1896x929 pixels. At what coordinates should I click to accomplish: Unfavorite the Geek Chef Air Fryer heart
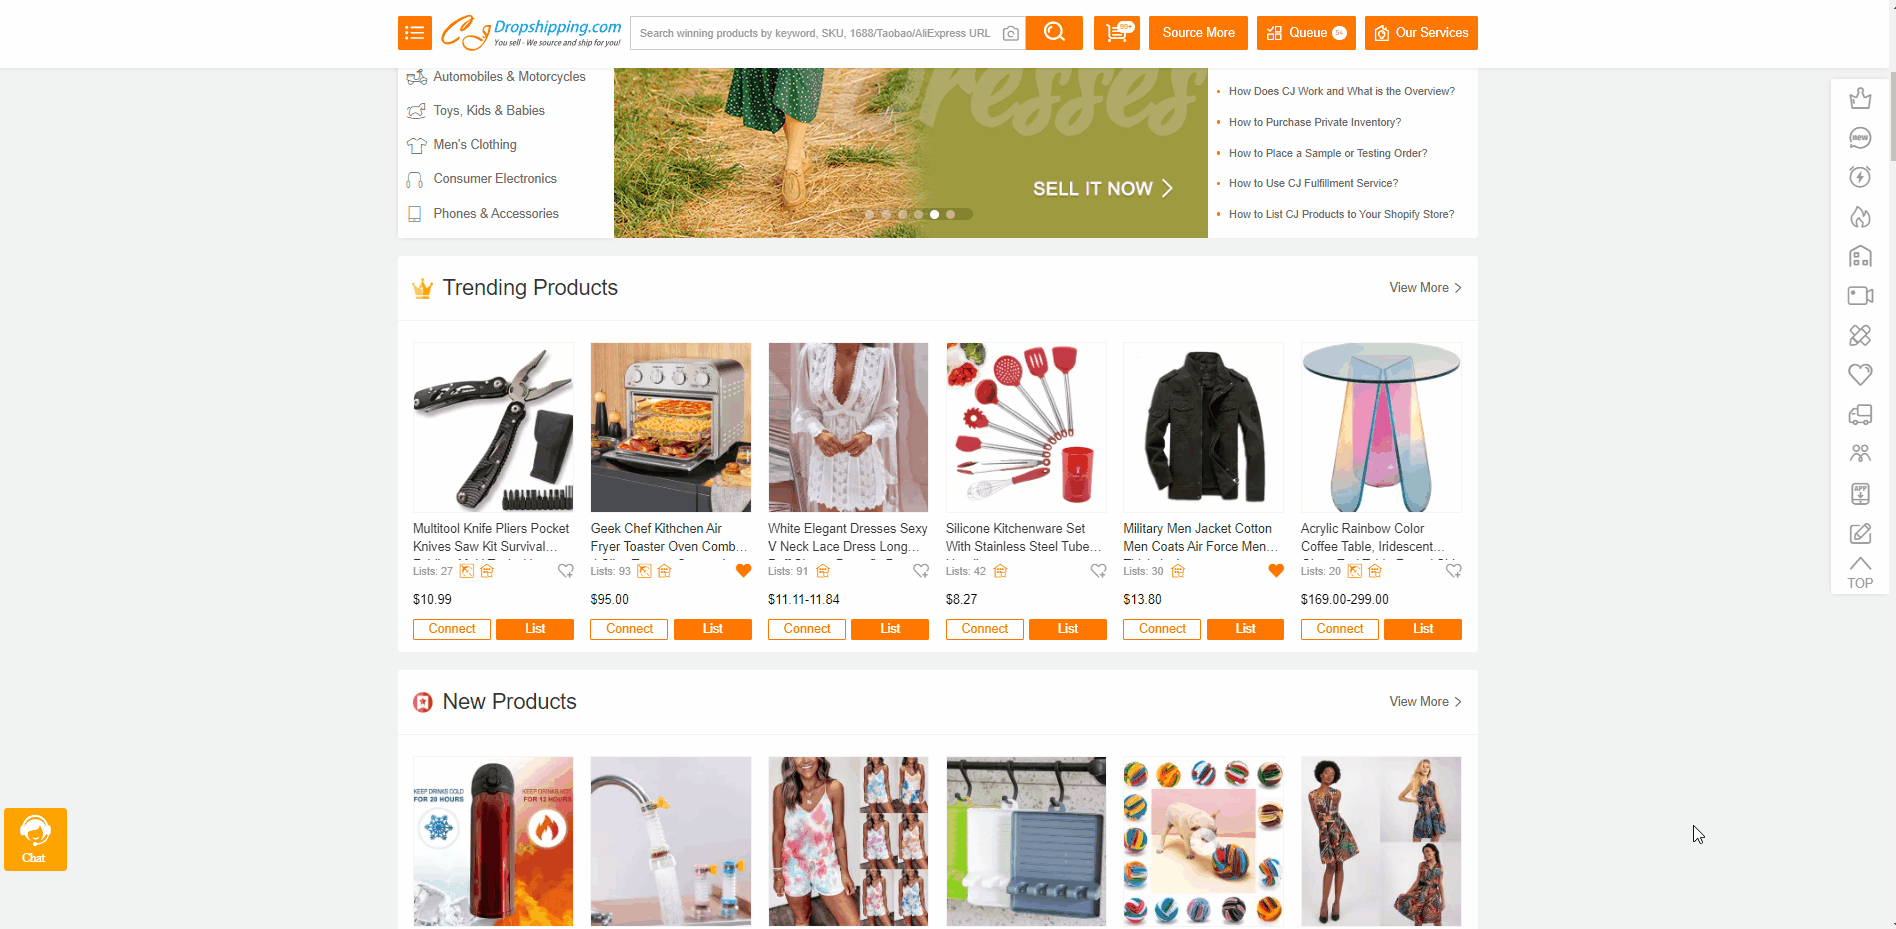pyautogui.click(x=743, y=571)
